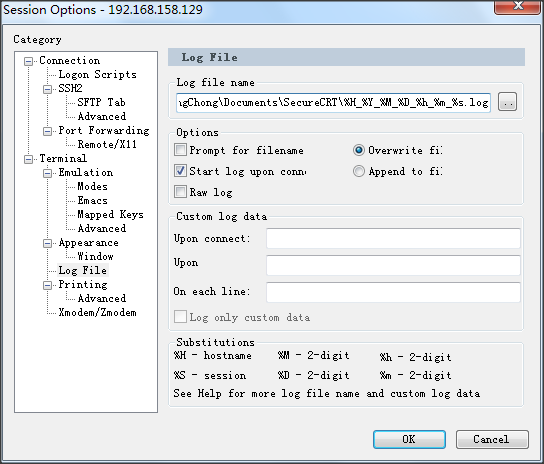
Task: Uncheck Start log upon connect
Action: click(180, 171)
